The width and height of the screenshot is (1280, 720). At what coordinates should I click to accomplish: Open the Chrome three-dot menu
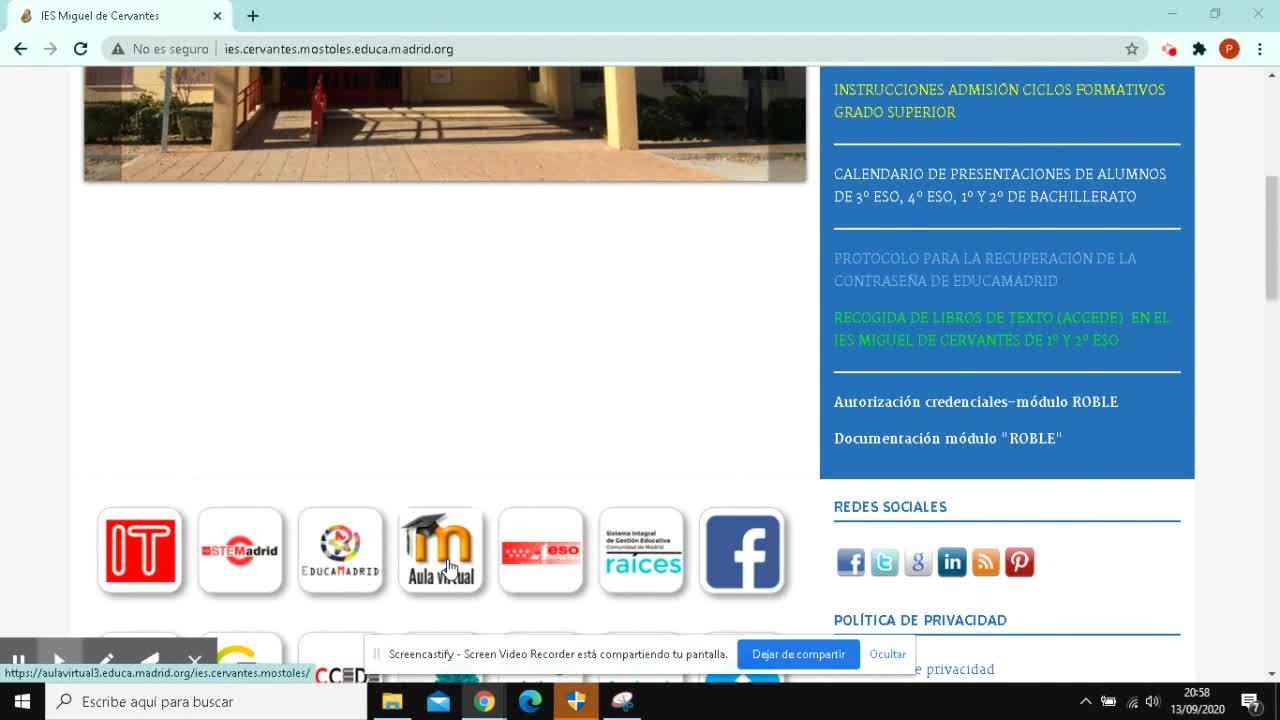point(1259,49)
